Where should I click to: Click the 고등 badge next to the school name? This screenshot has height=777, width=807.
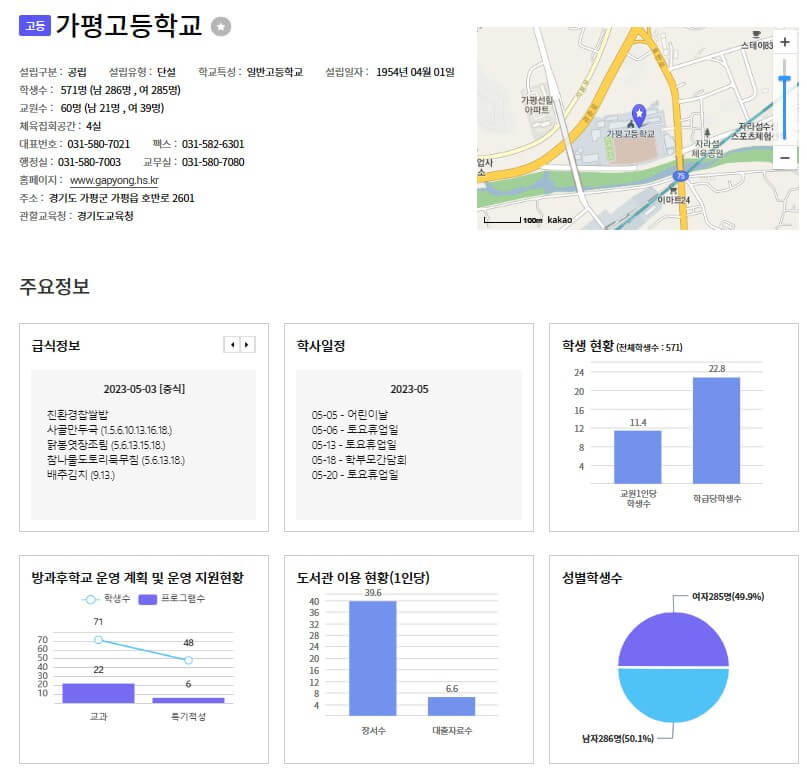(x=36, y=26)
